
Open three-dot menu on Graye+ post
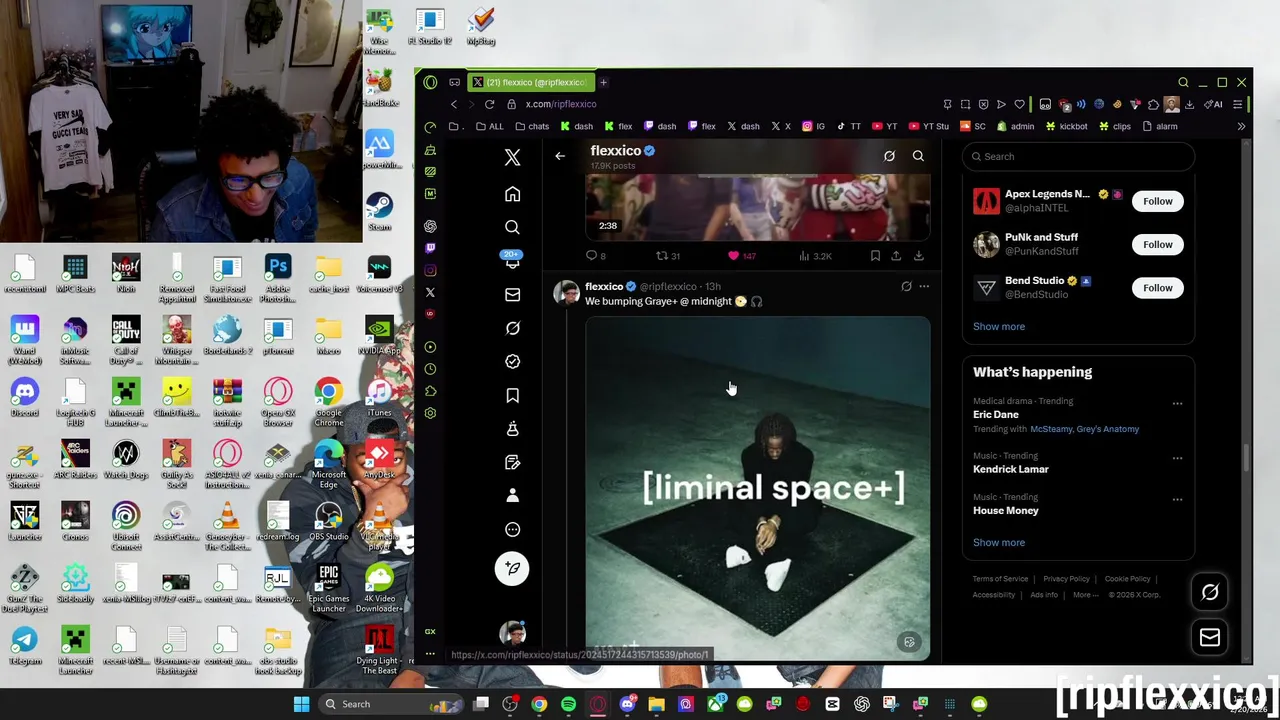[x=924, y=287]
